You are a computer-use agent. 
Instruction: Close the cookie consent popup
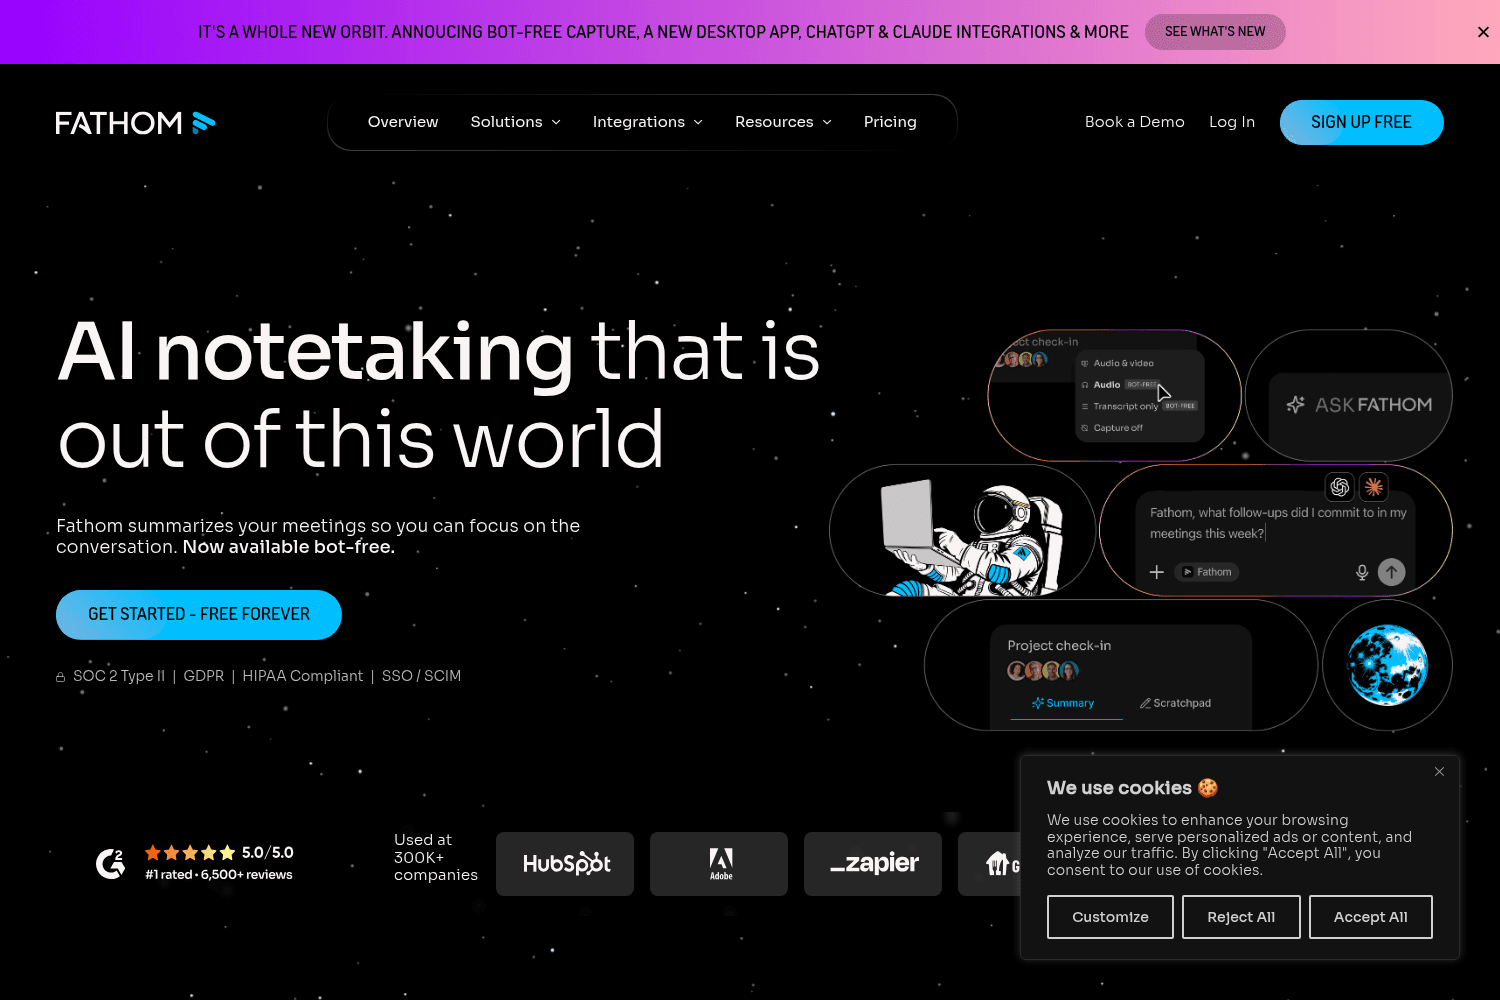click(x=1439, y=771)
